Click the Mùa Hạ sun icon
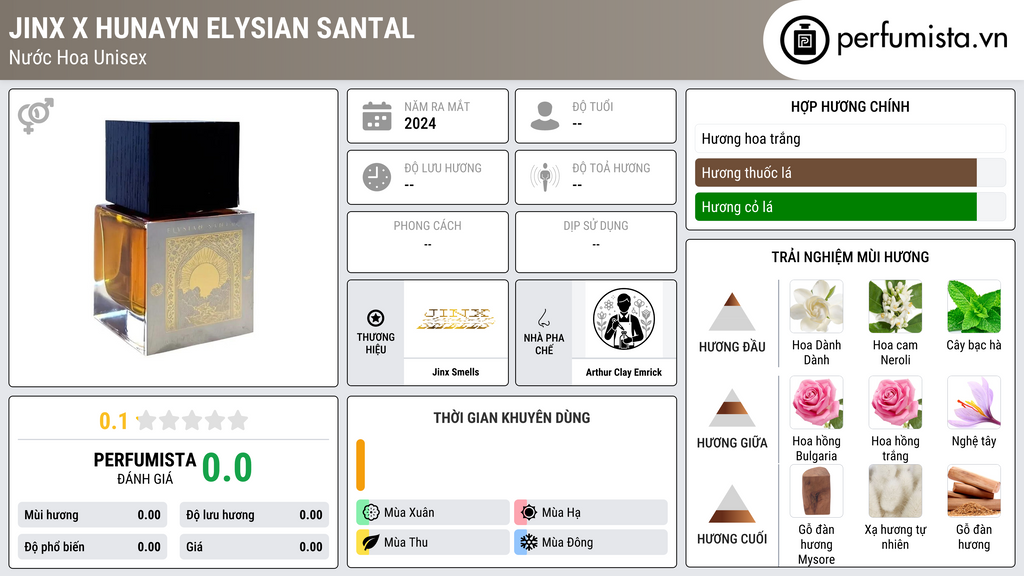Screen dimensions: 1024x576 (529, 513)
